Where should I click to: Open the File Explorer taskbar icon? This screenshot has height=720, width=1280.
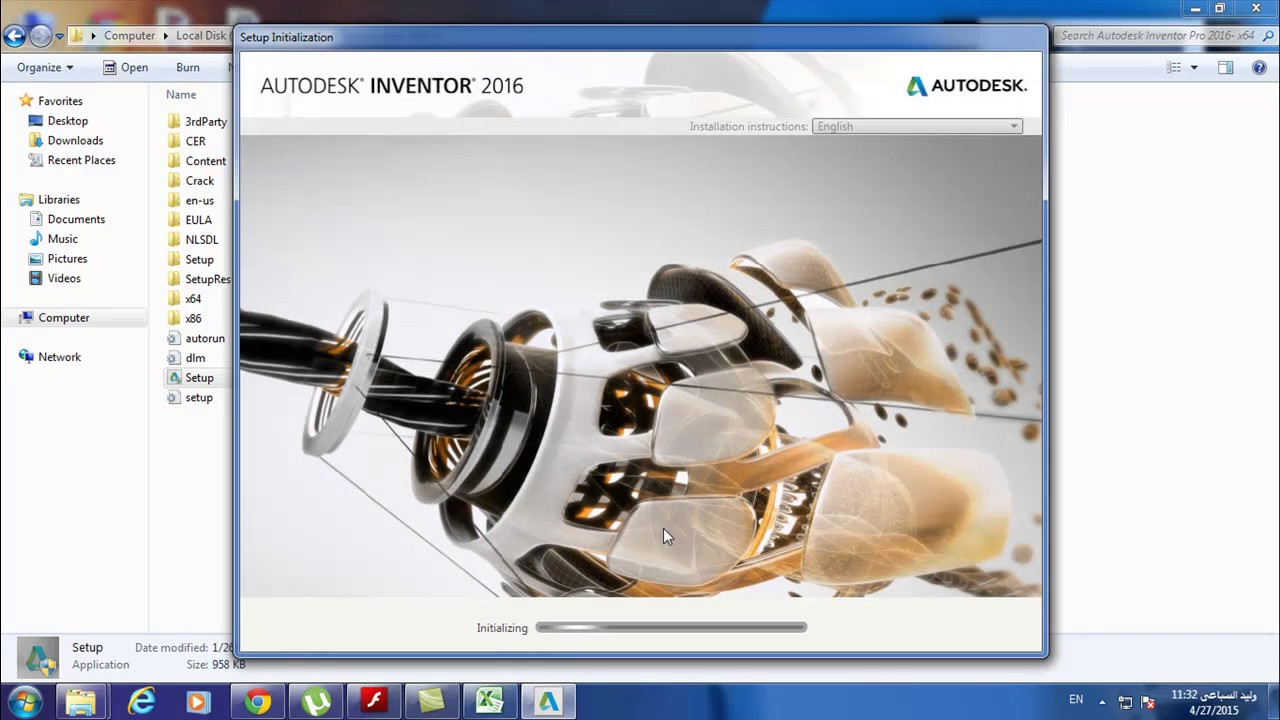(81, 702)
